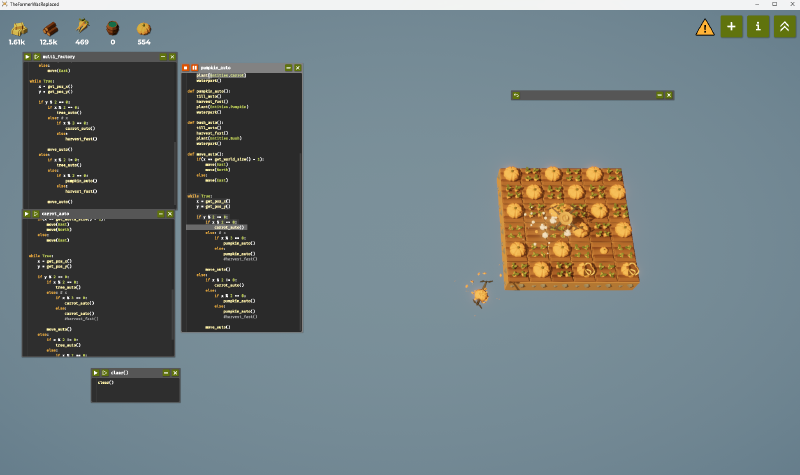Viewport: 800px width, 475px height.
Task: Collapse the pumpkin_auto code window
Action: click(x=288, y=68)
